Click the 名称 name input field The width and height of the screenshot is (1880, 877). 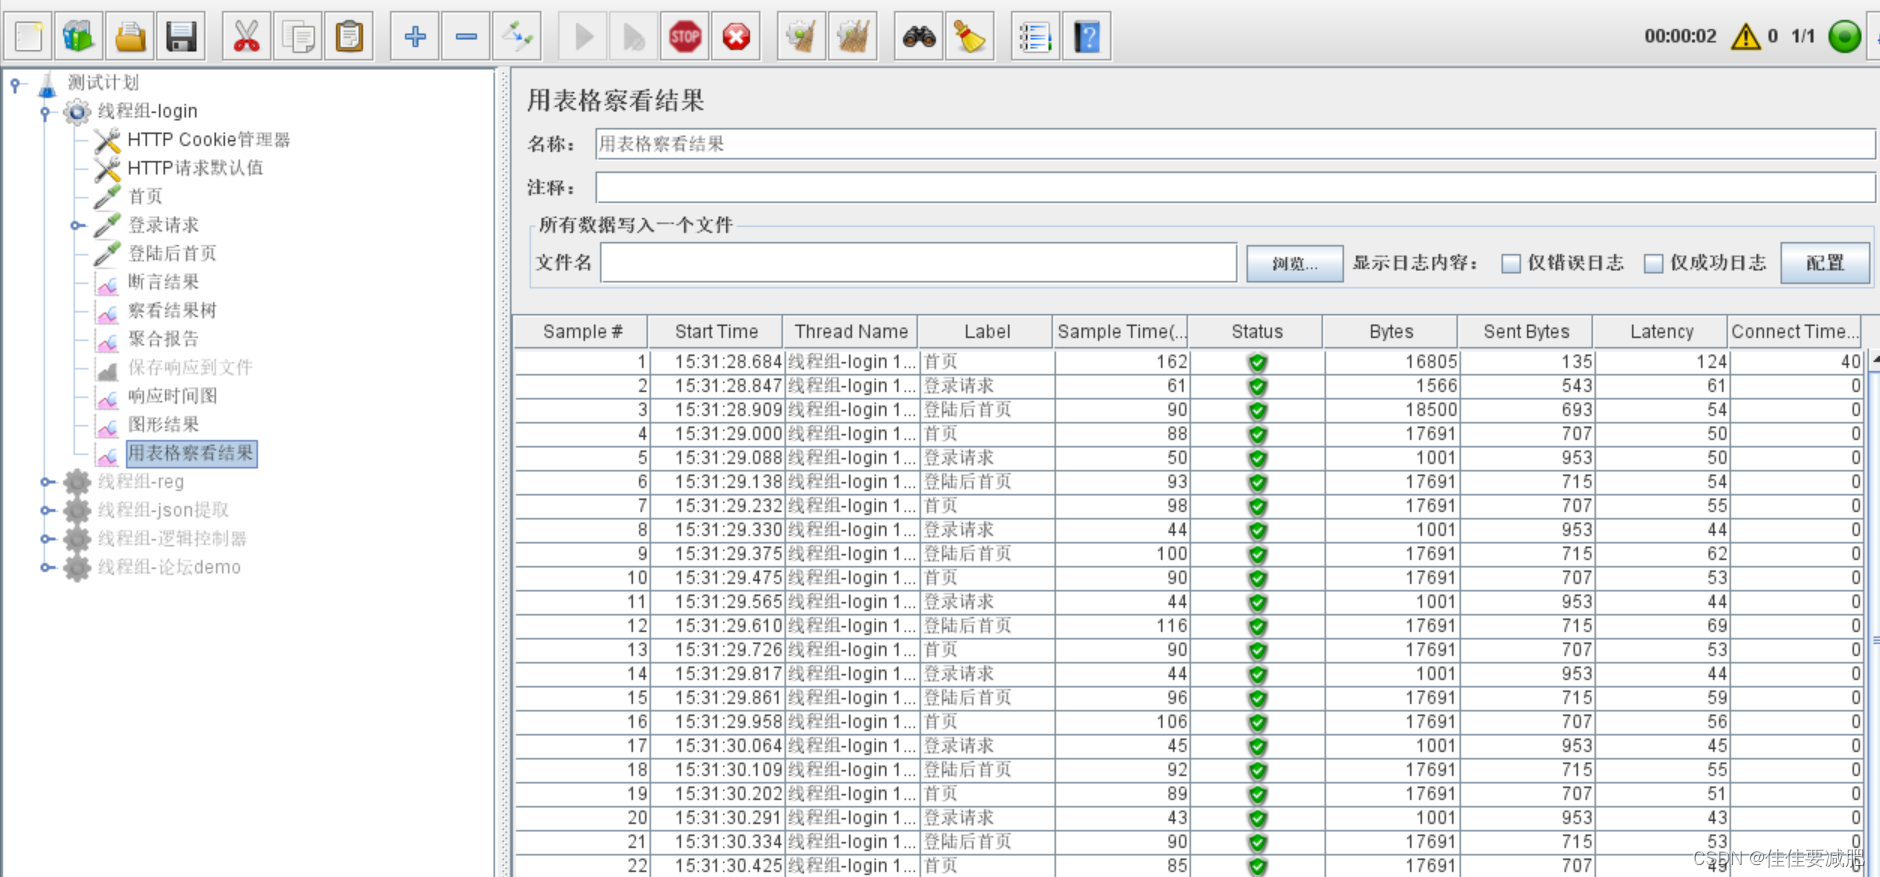[x=1235, y=144]
